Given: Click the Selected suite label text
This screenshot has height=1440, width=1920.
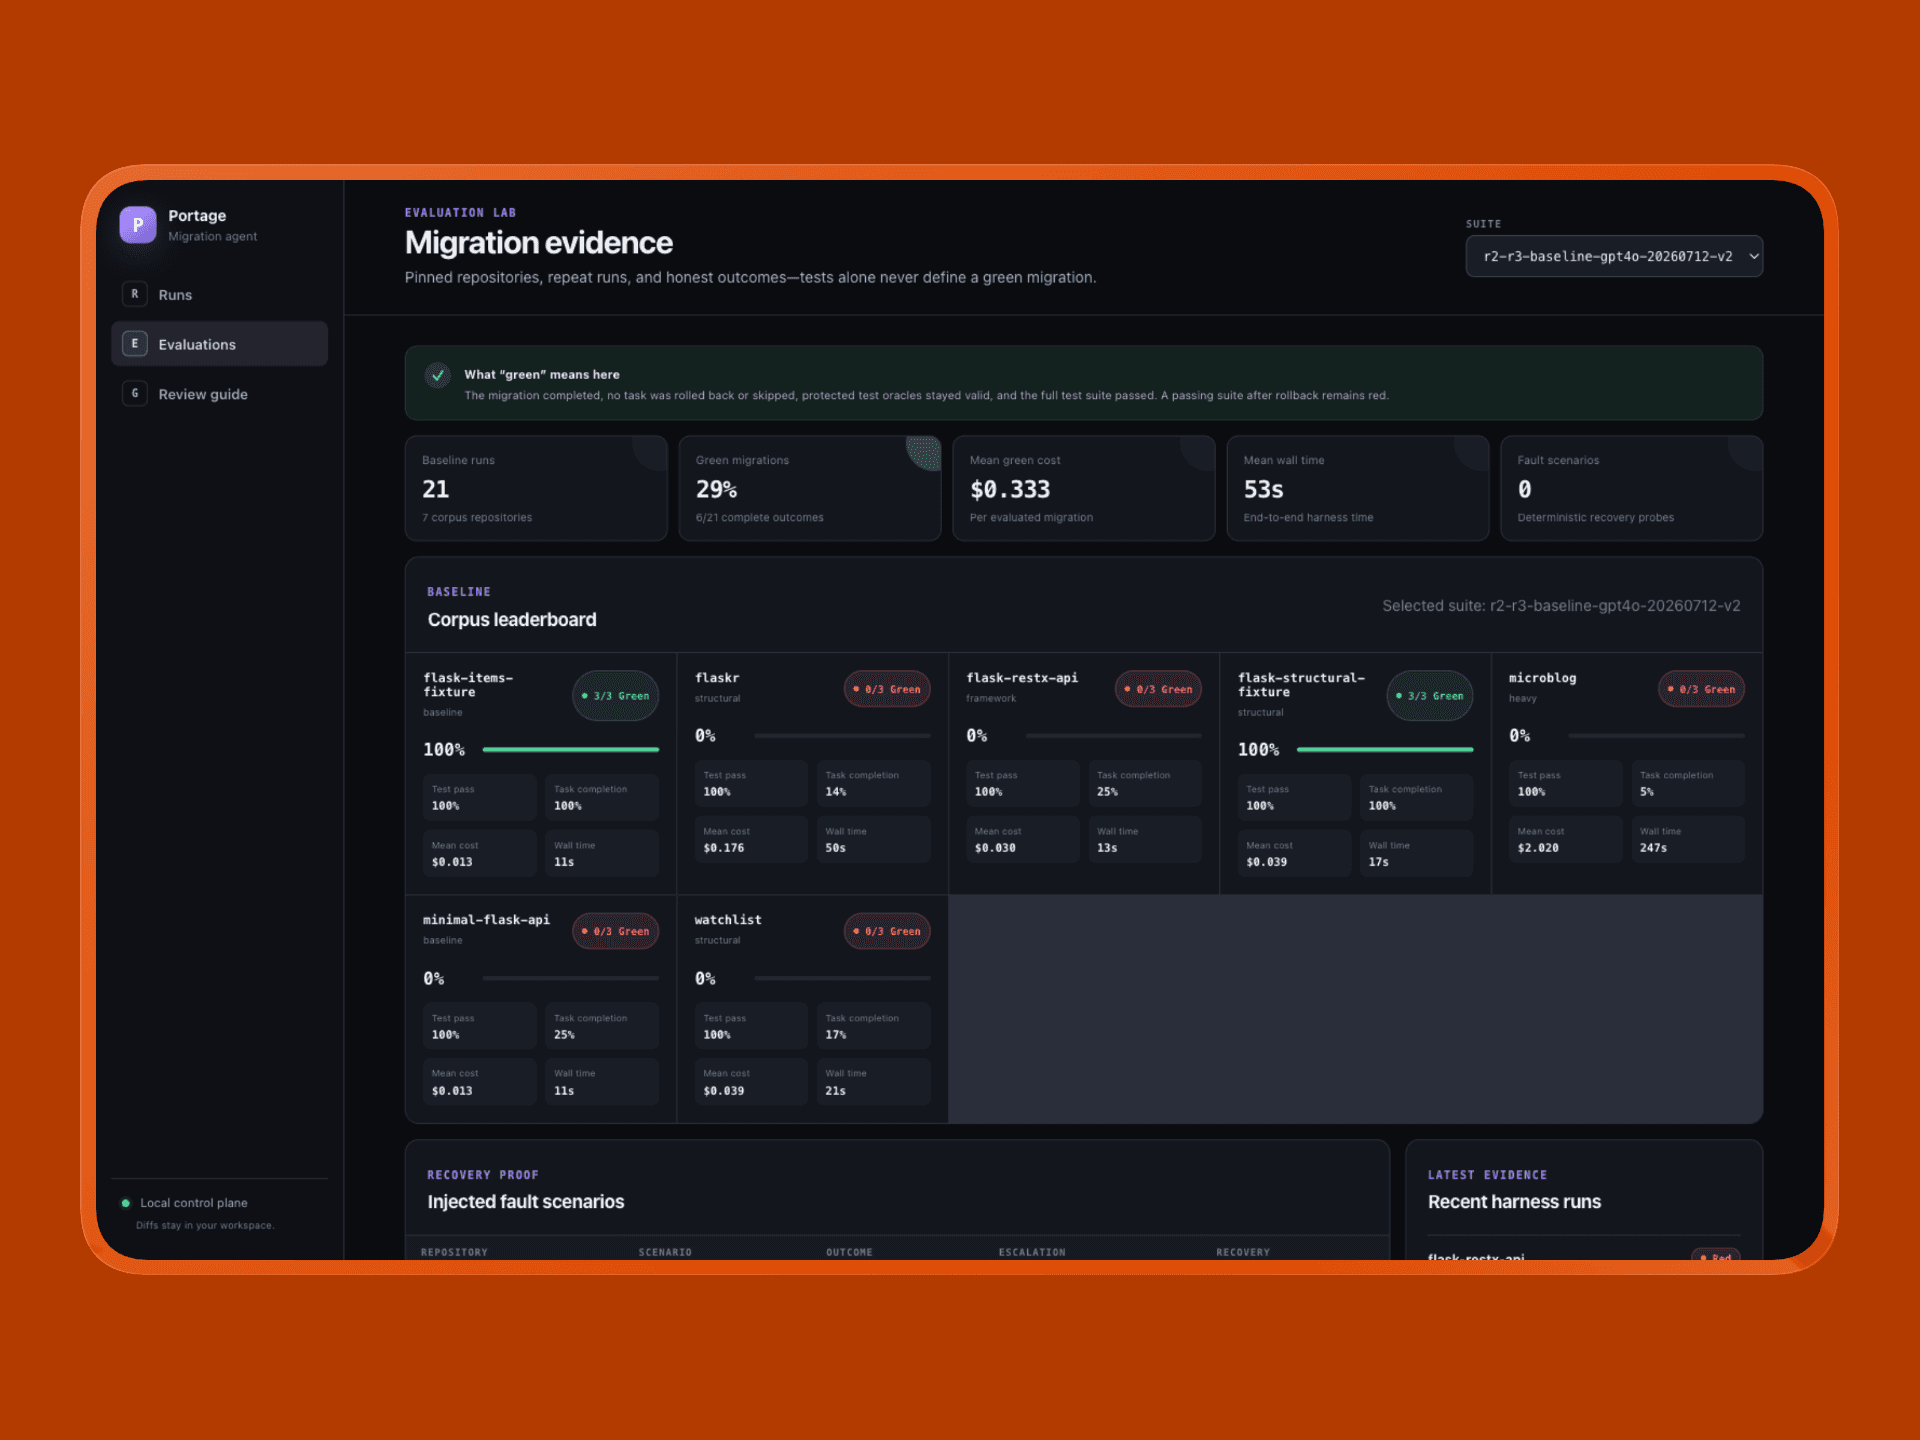Looking at the screenshot, I should click(x=1561, y=606).
